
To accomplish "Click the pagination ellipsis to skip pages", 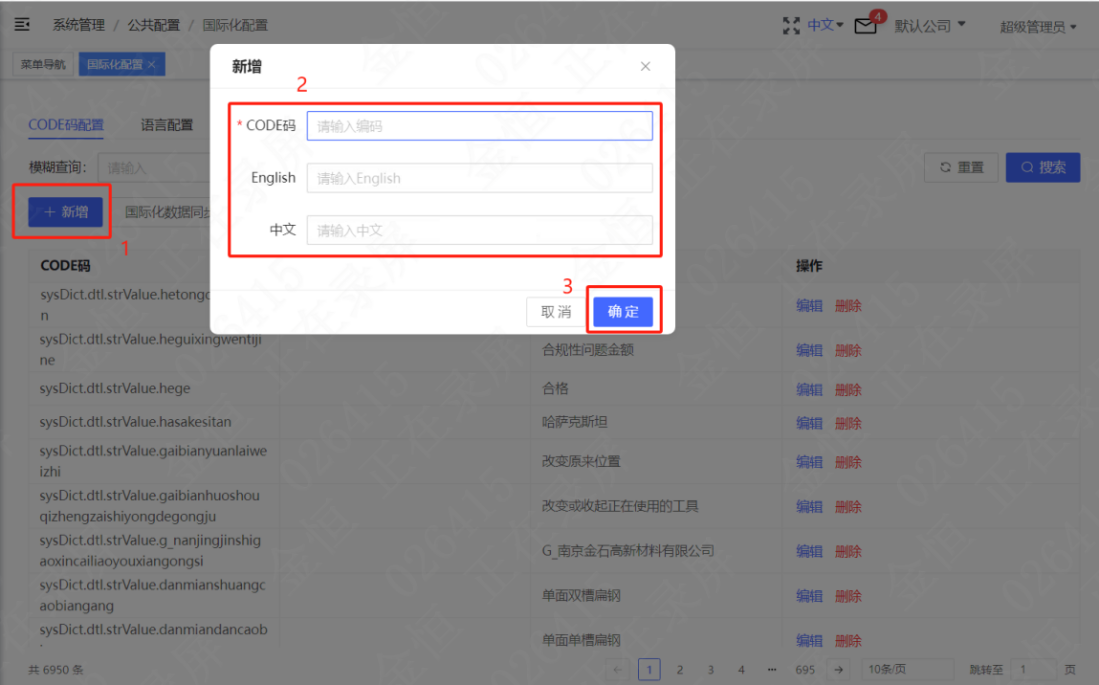I will (x=772, y=670).
